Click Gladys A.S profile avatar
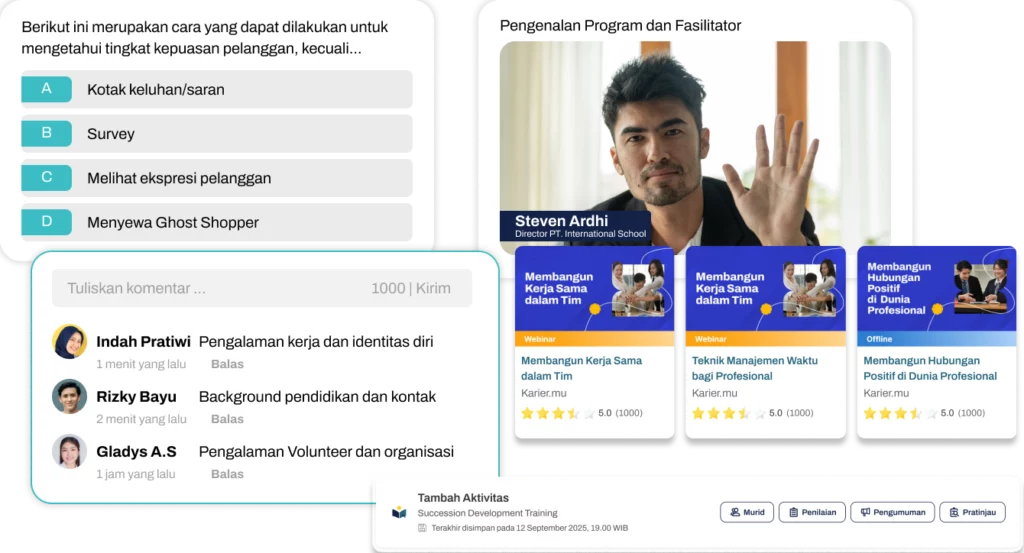 (69, 451)
